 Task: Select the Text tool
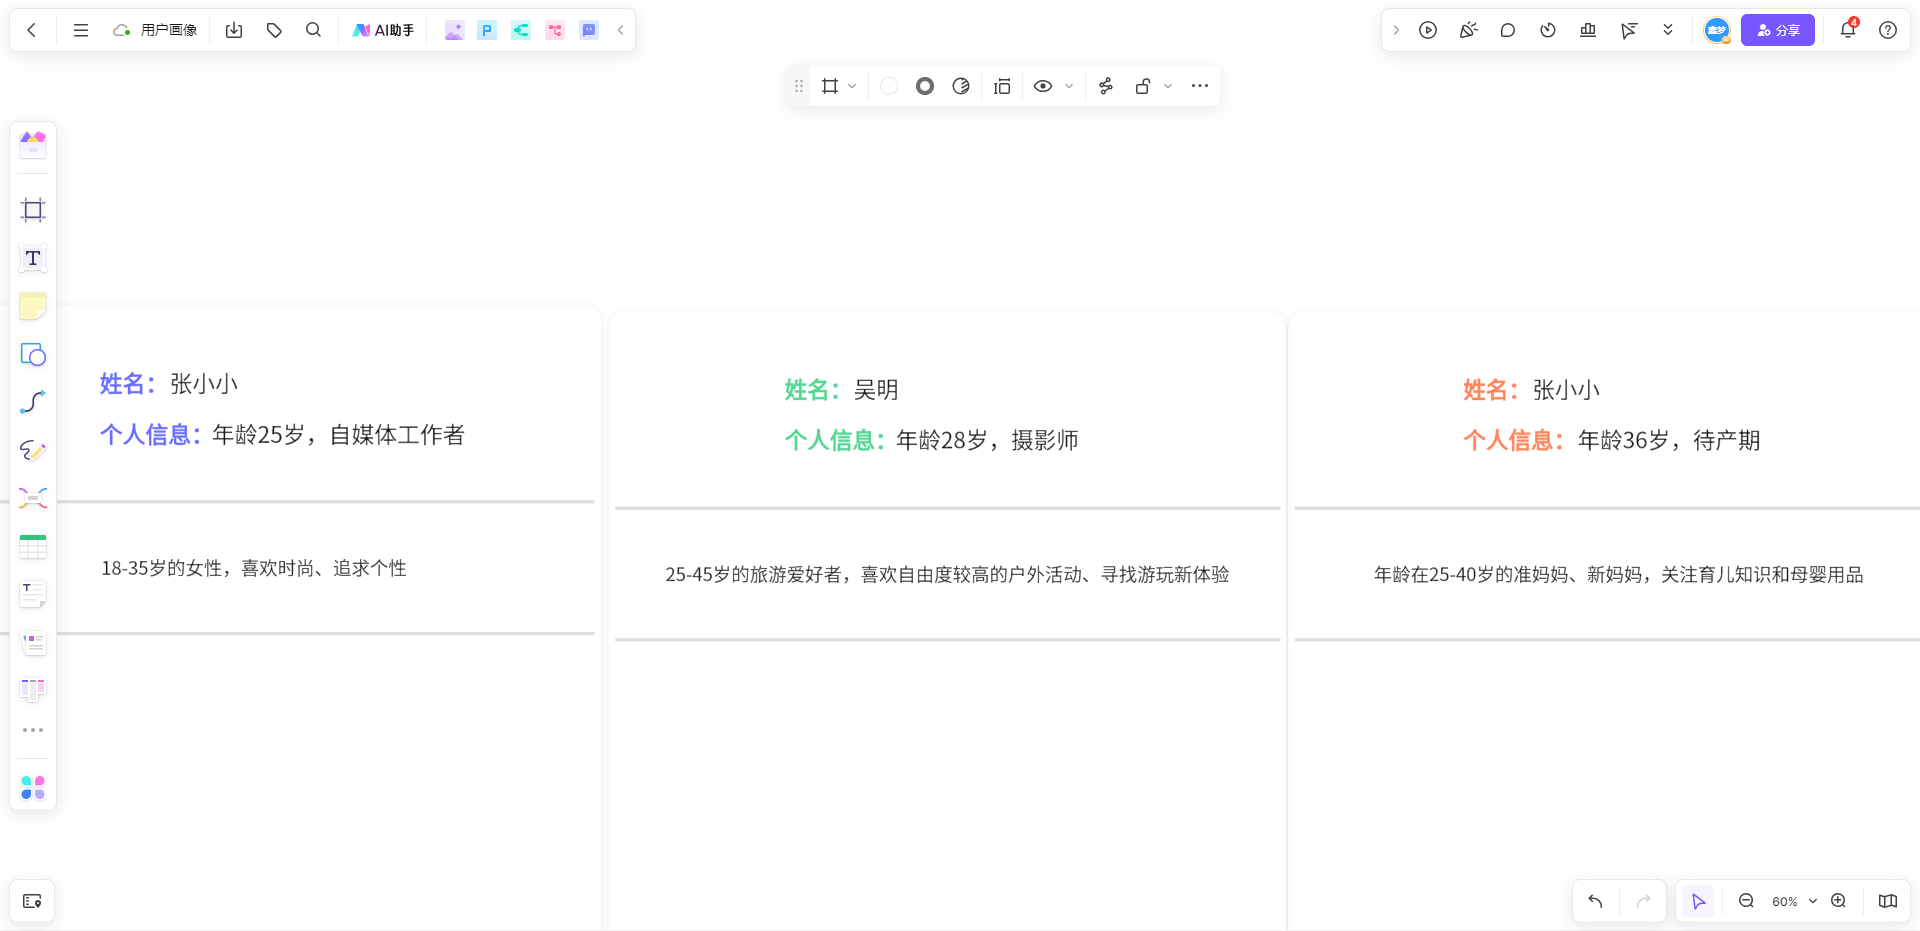tap(33, 259)
